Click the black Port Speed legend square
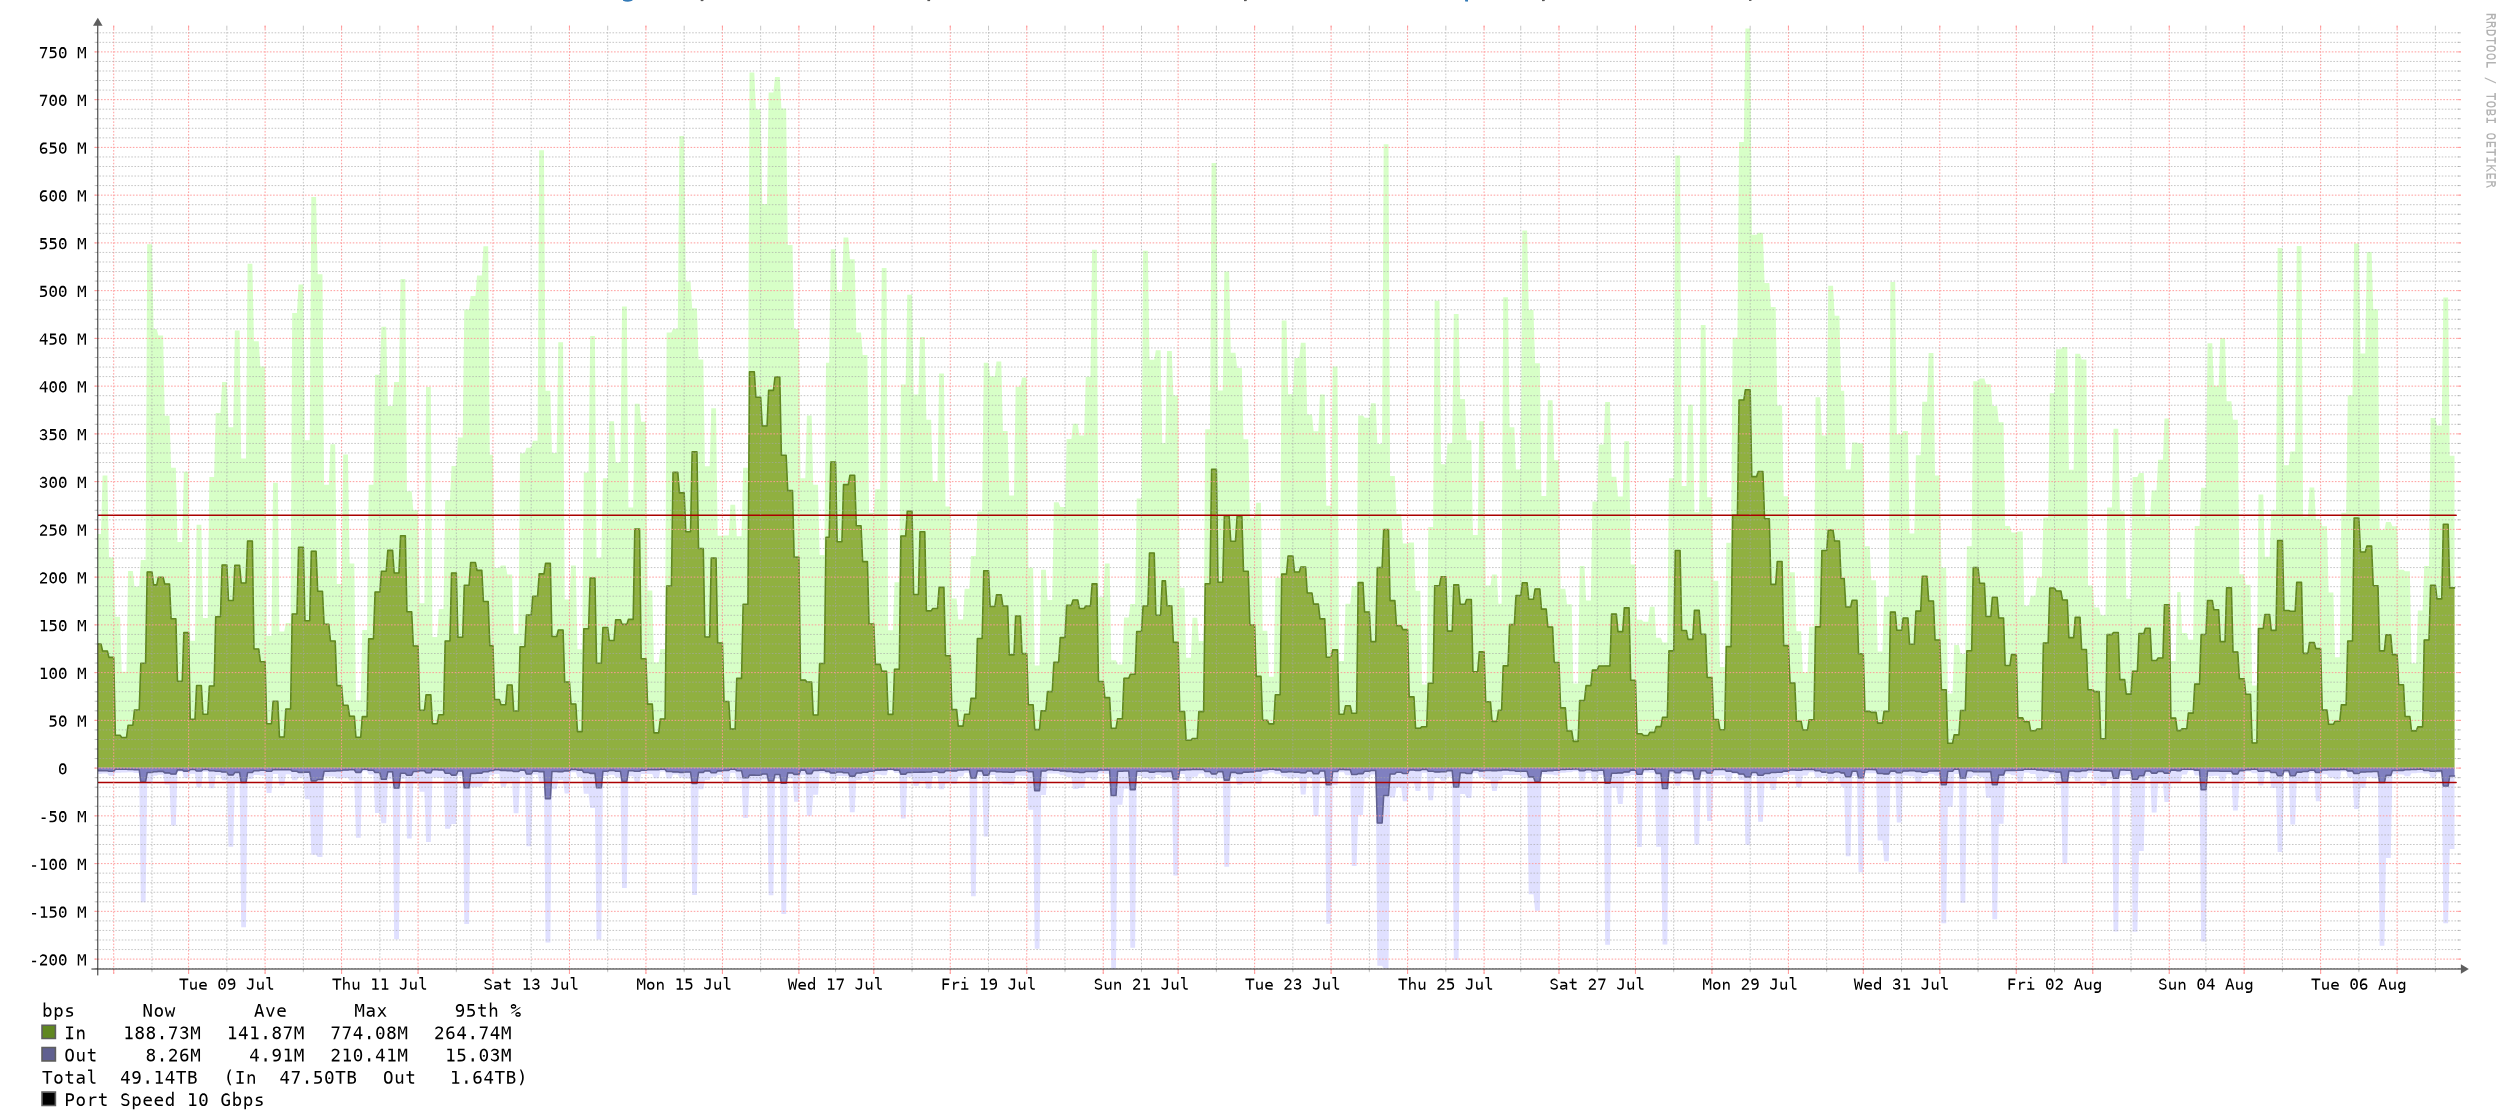Viewport: 2518px width, 1116px height. [48, 1099]
